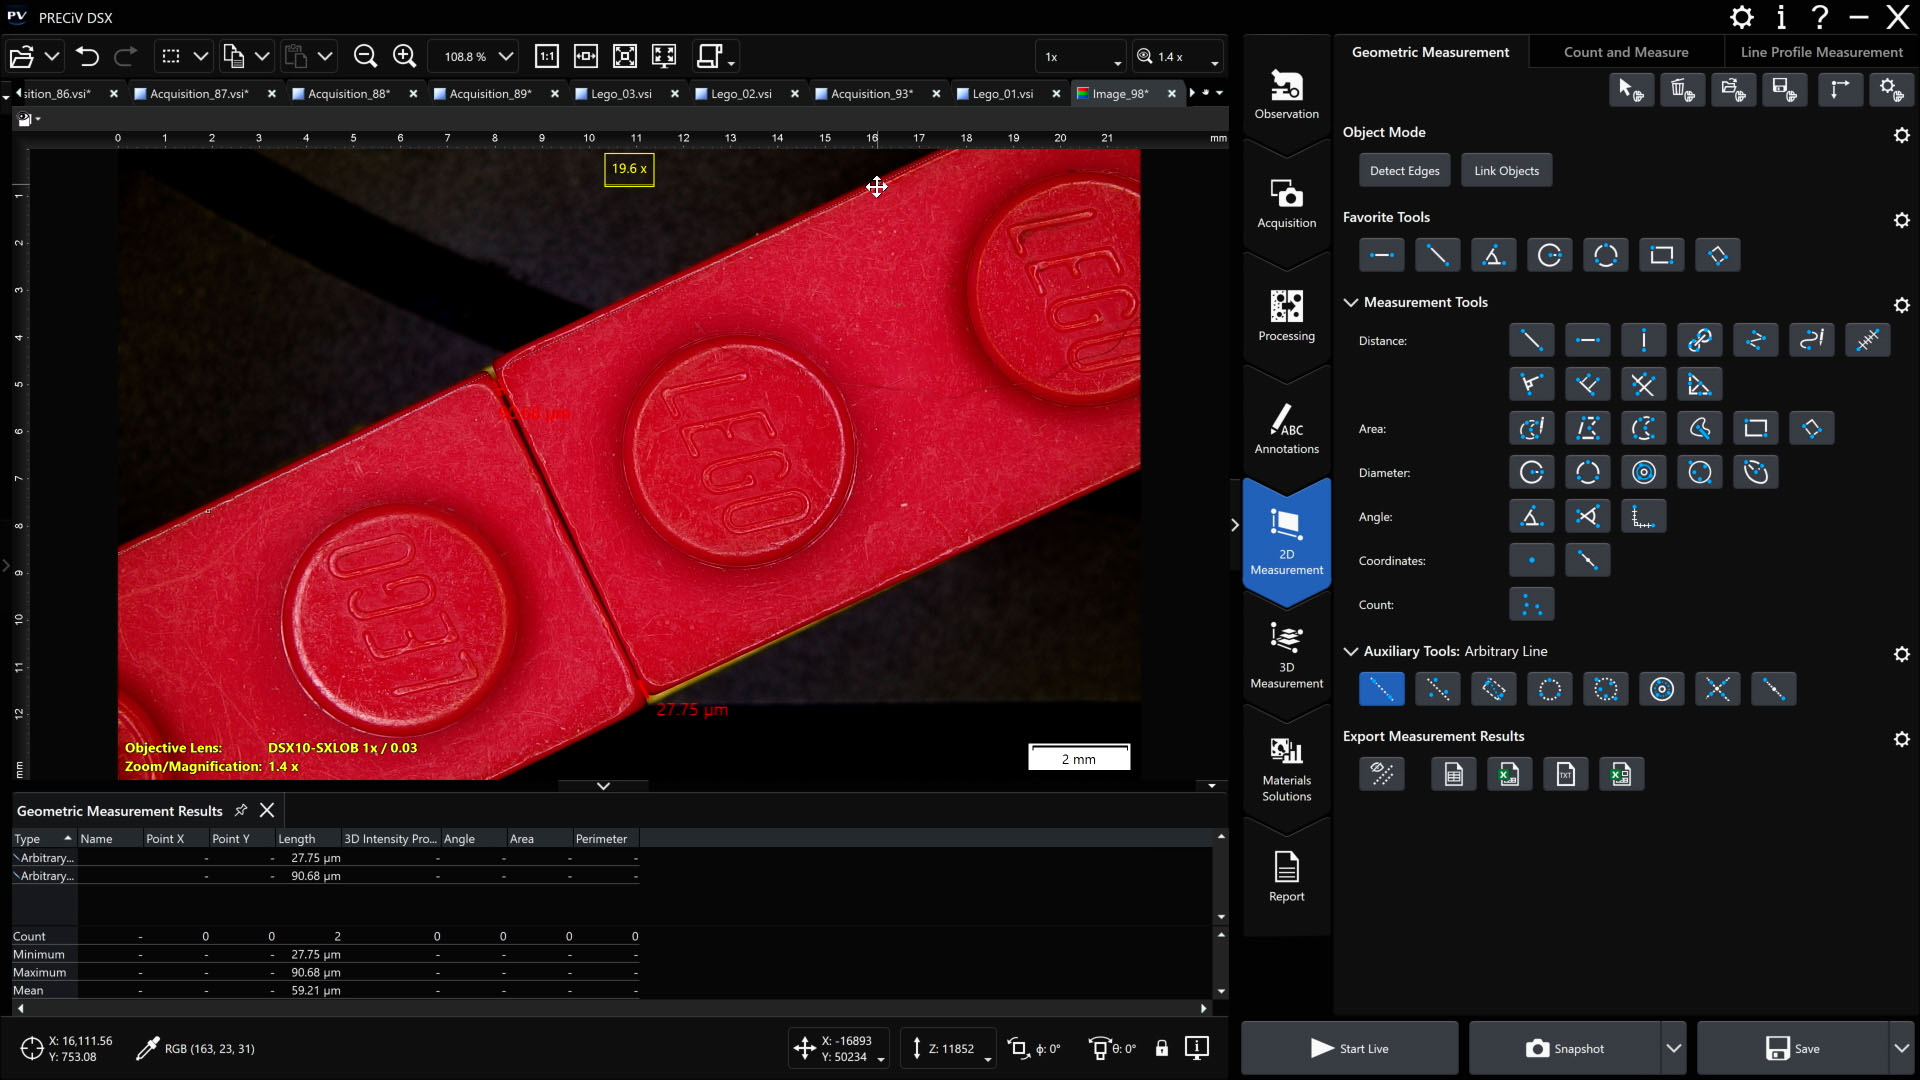This screenshot has width=1920, height=1080.
Task: Choose the Count points tool
Action: [x=1531, y=605]
